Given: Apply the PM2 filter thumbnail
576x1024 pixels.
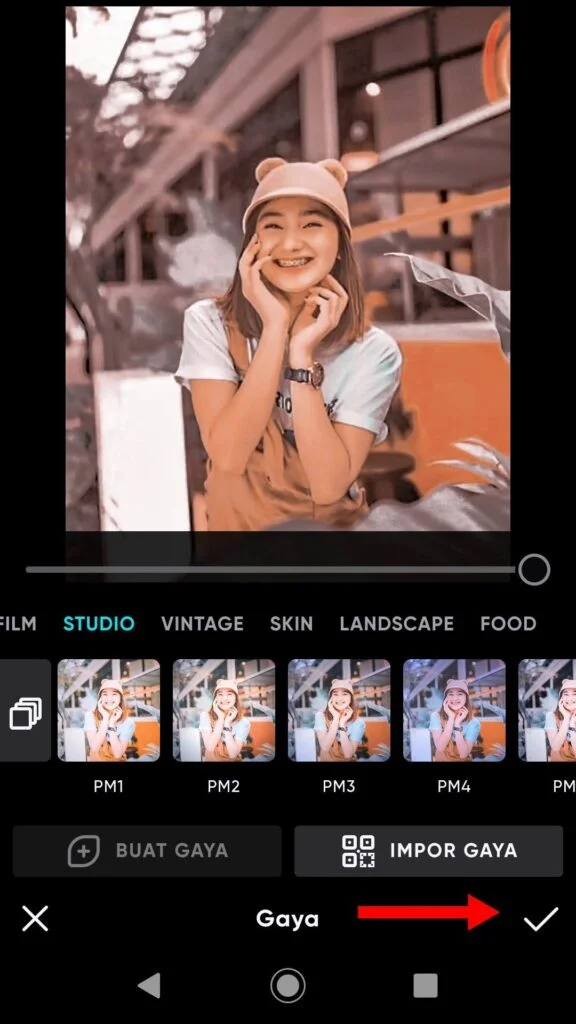Looking at the screenshot, I should 224,711.
